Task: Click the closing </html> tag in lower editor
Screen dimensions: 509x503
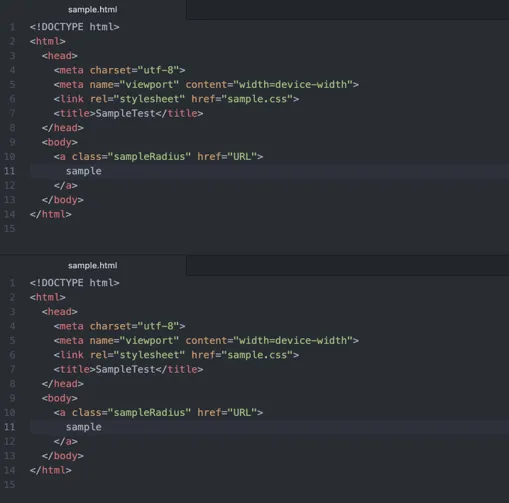Action: [x=51, y=470]
